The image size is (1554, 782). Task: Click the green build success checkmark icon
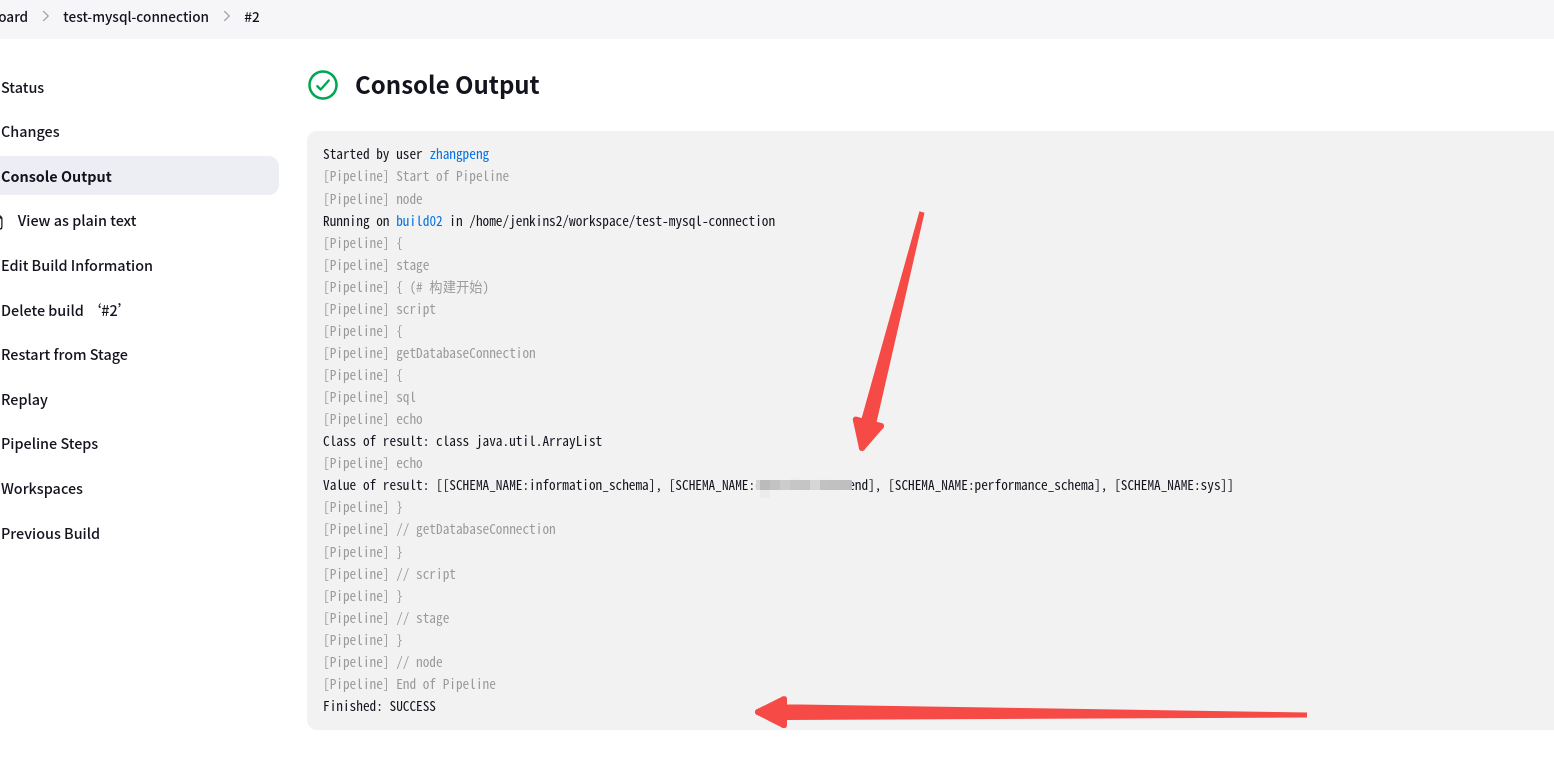(322, 85)
